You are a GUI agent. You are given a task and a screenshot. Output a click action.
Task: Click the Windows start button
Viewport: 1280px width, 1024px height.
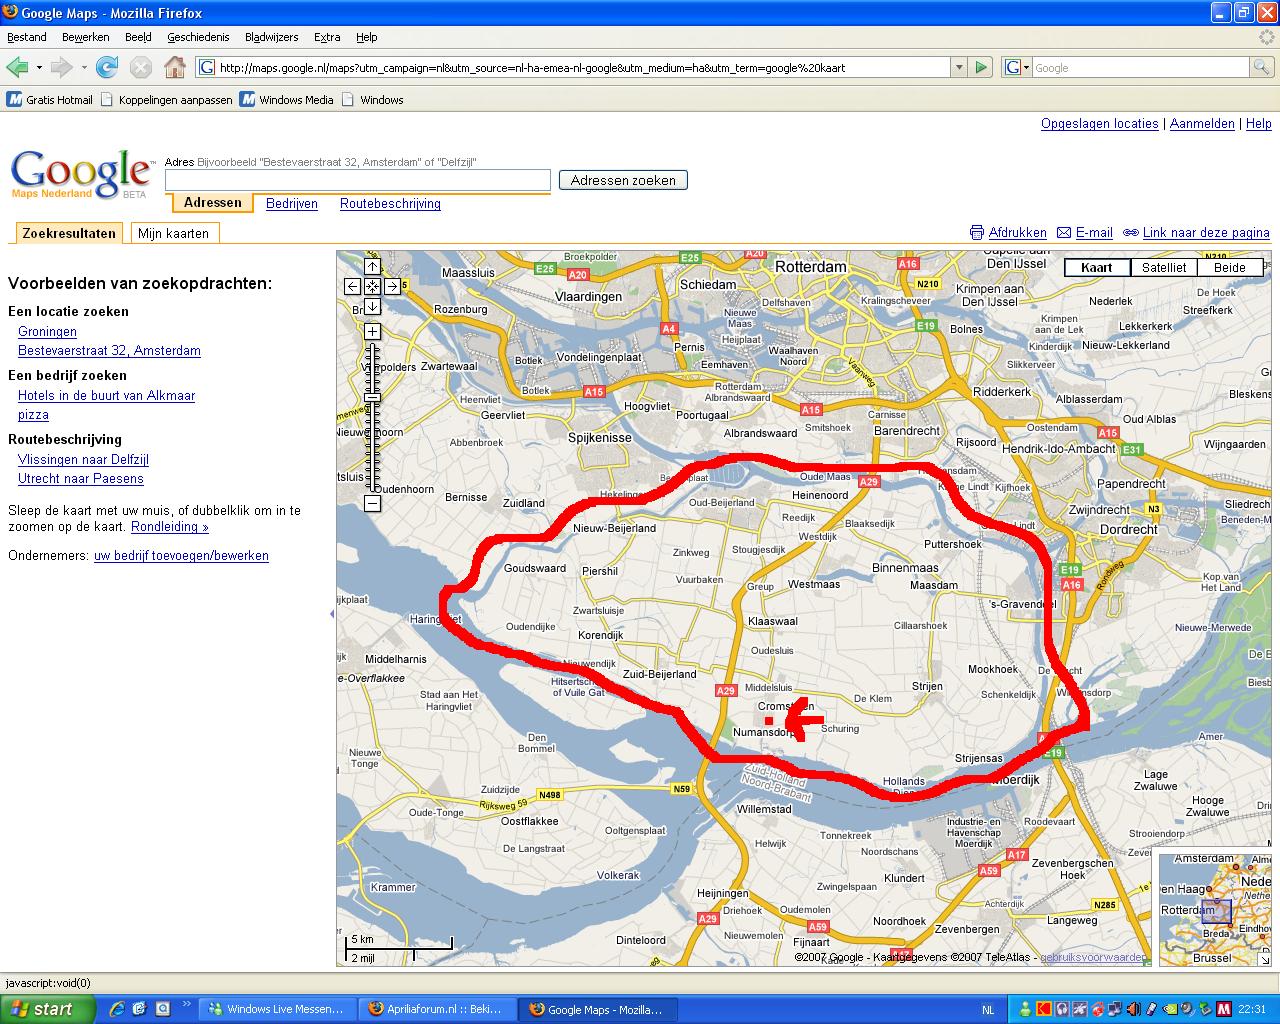(x=48, y=1009)
